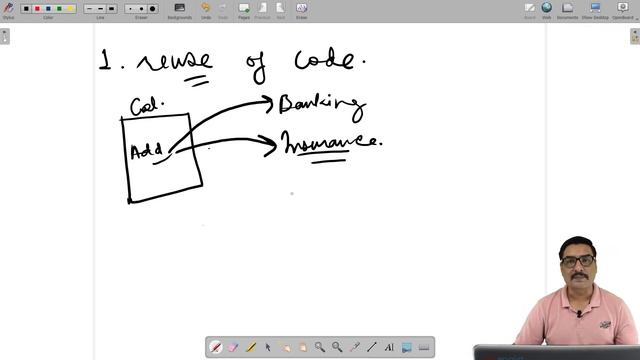
Task: Select the Pen tool in stylus palette
Action: 216,347
